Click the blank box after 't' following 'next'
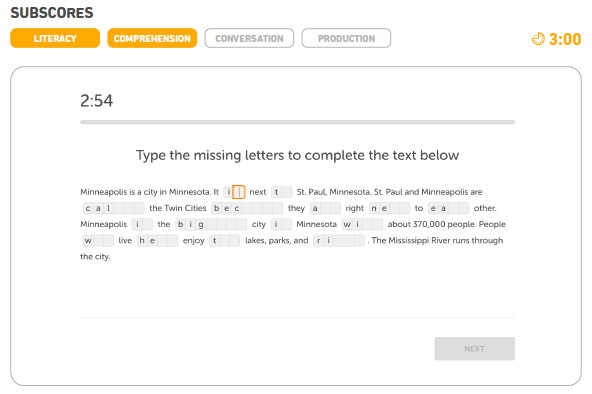 coord(287,192)
